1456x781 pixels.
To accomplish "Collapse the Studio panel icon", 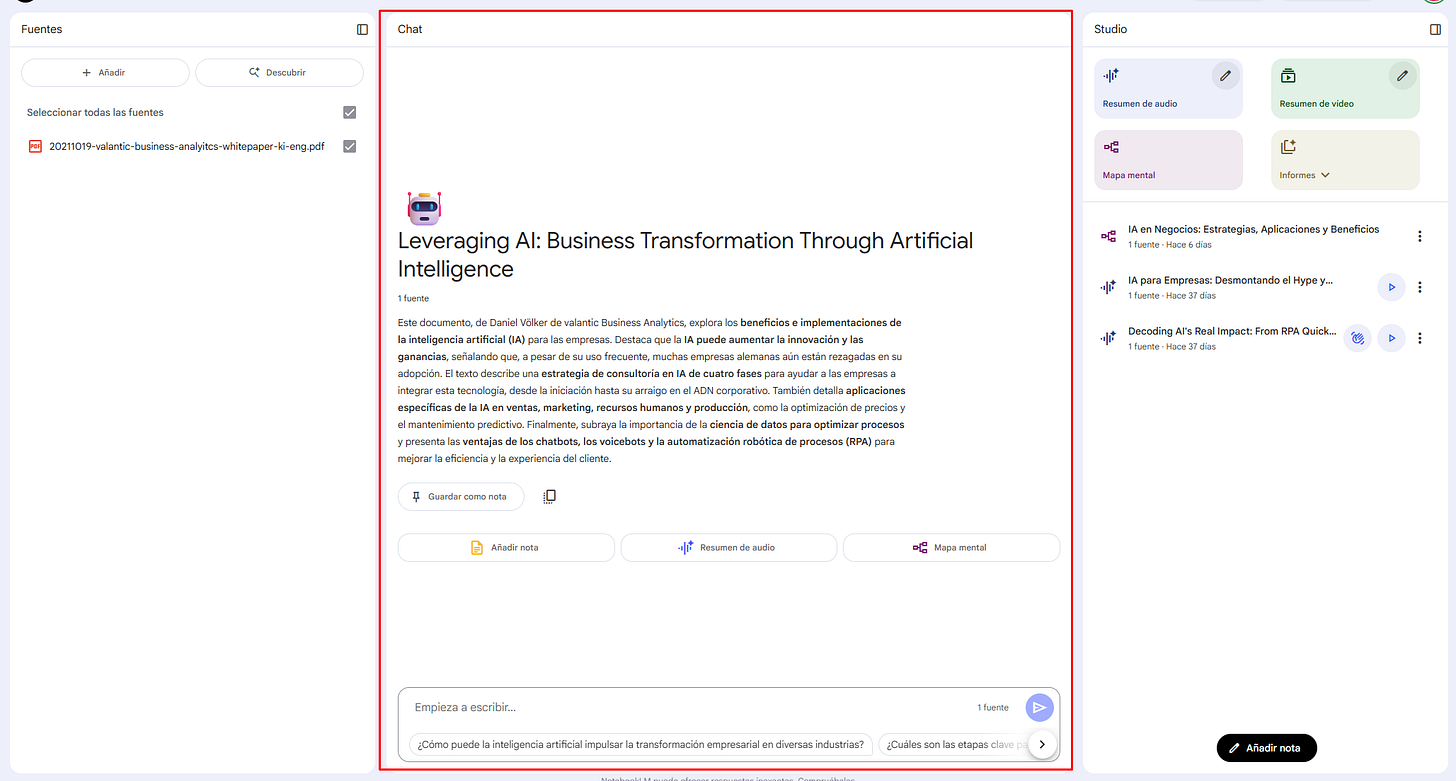I will [1435, 29].
